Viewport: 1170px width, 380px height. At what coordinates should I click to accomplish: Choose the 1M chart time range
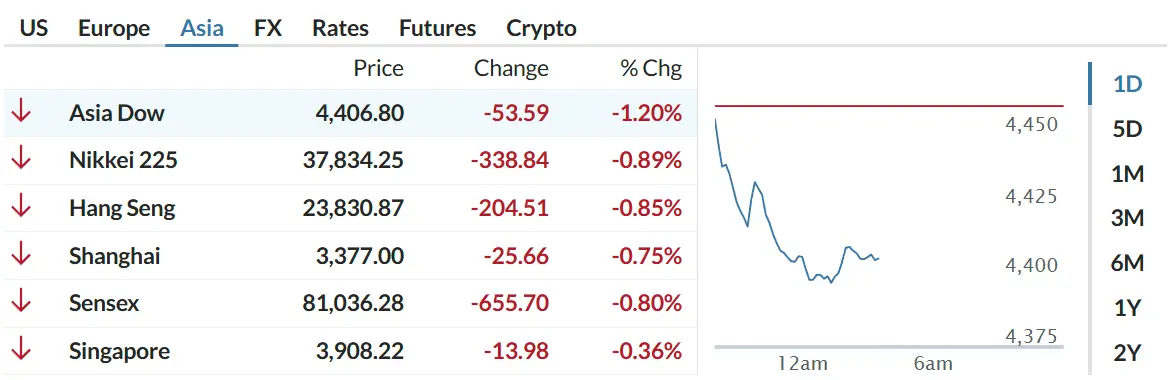pos(1127,174)
